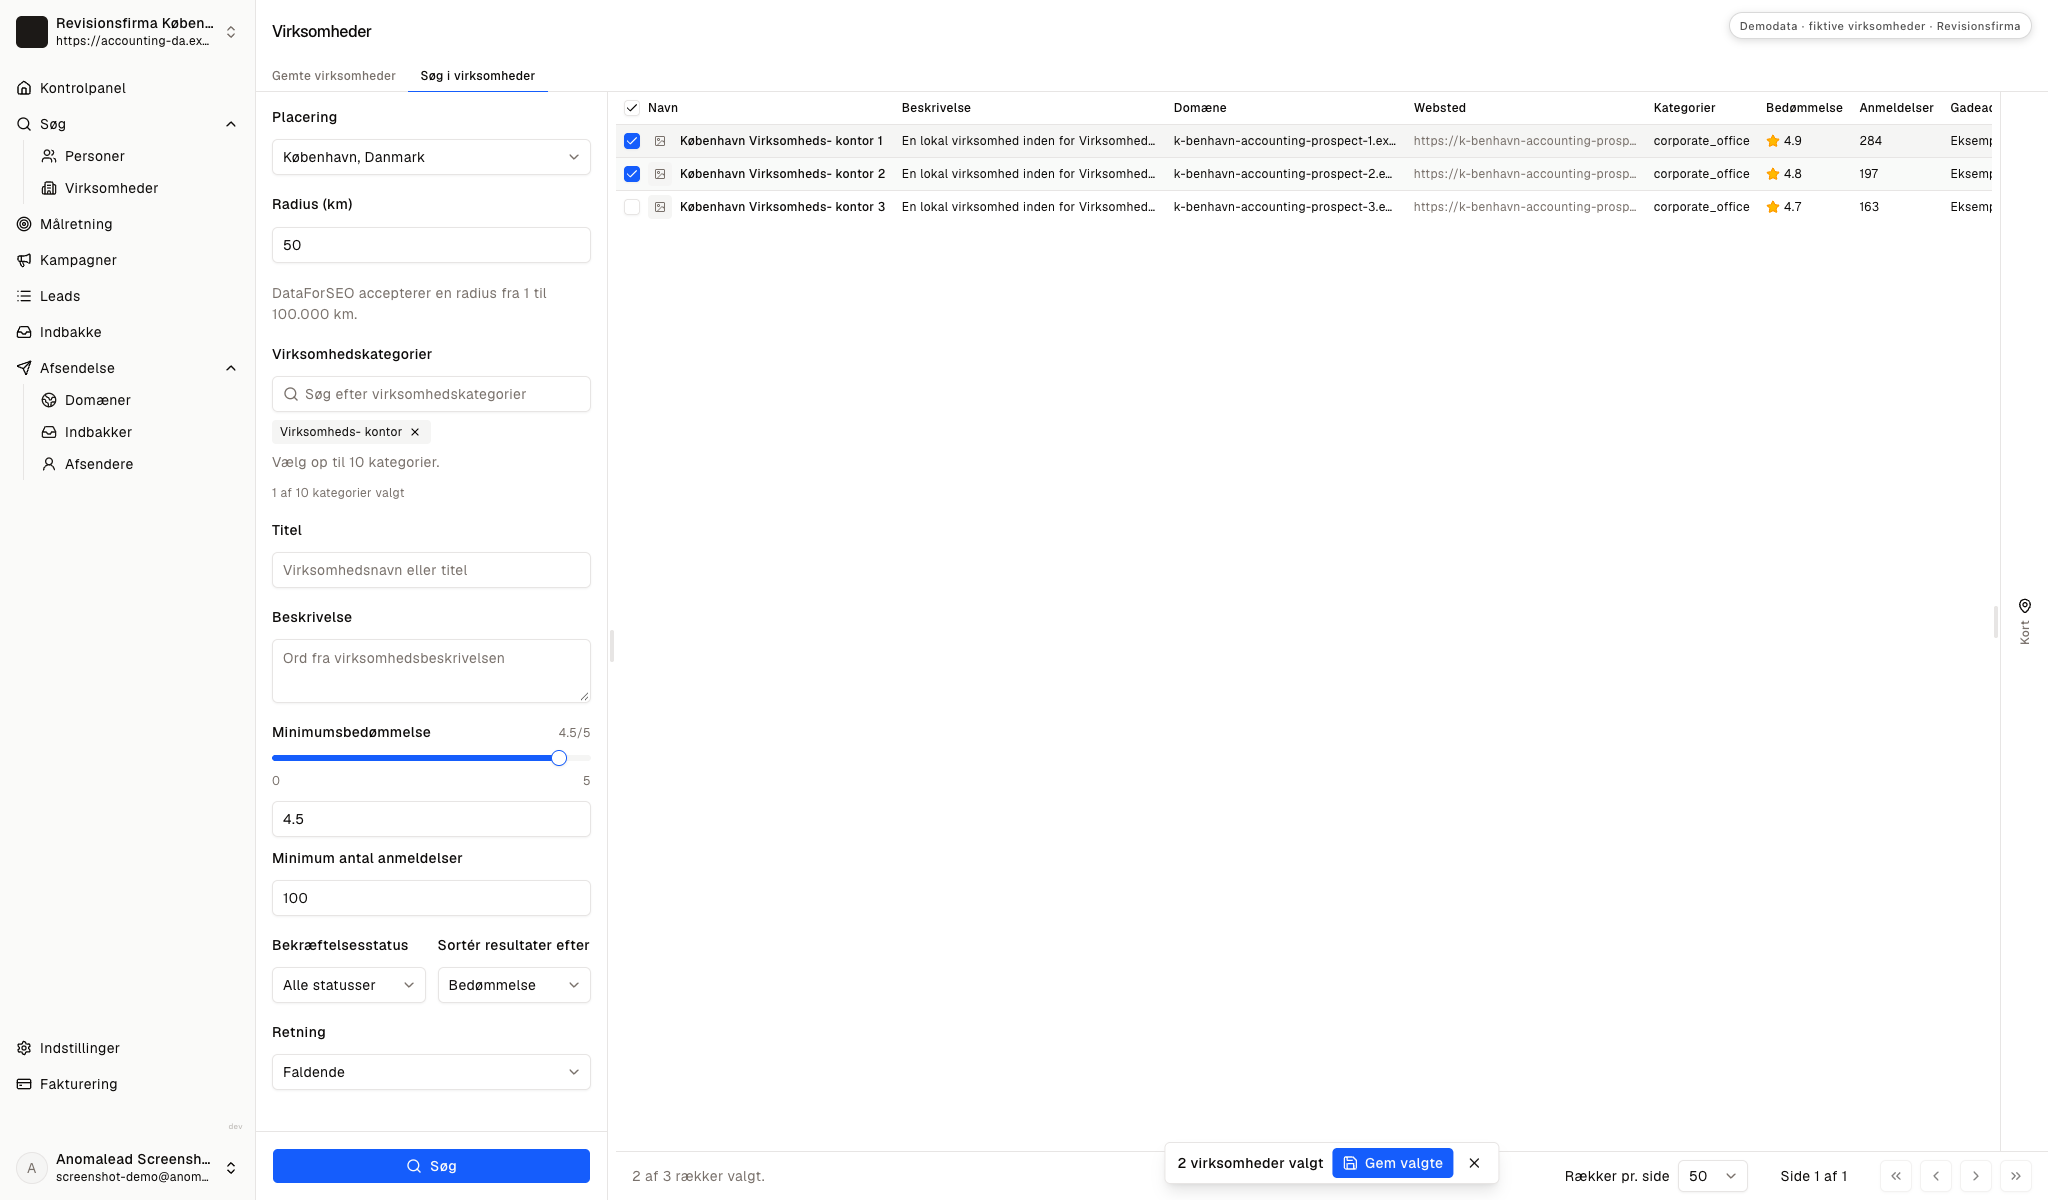The image size is (2048, 1200).
Task: Toggle the select-all checkbox beside Navn
Action: [x=632, y=108]
